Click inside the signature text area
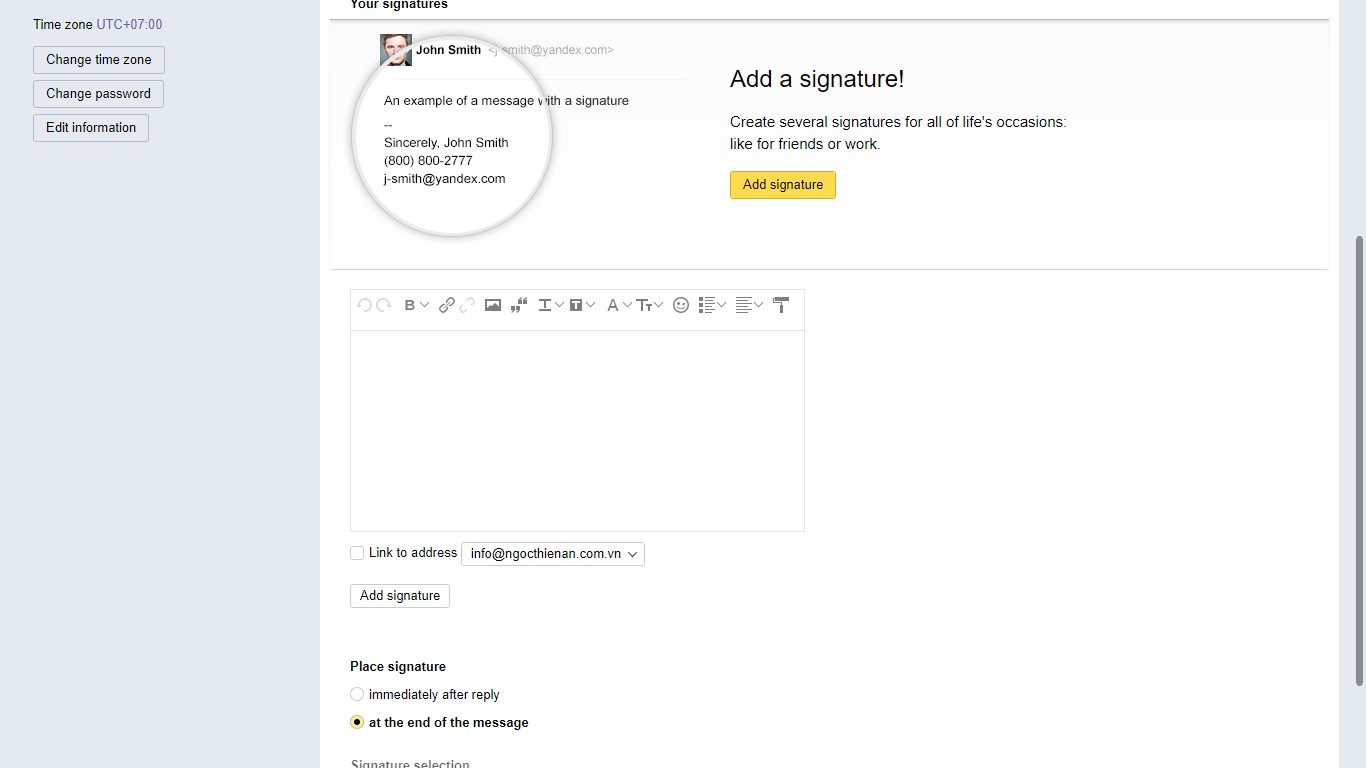The width and height of the screenshot is (1366, 768). [x=577, y=431]
